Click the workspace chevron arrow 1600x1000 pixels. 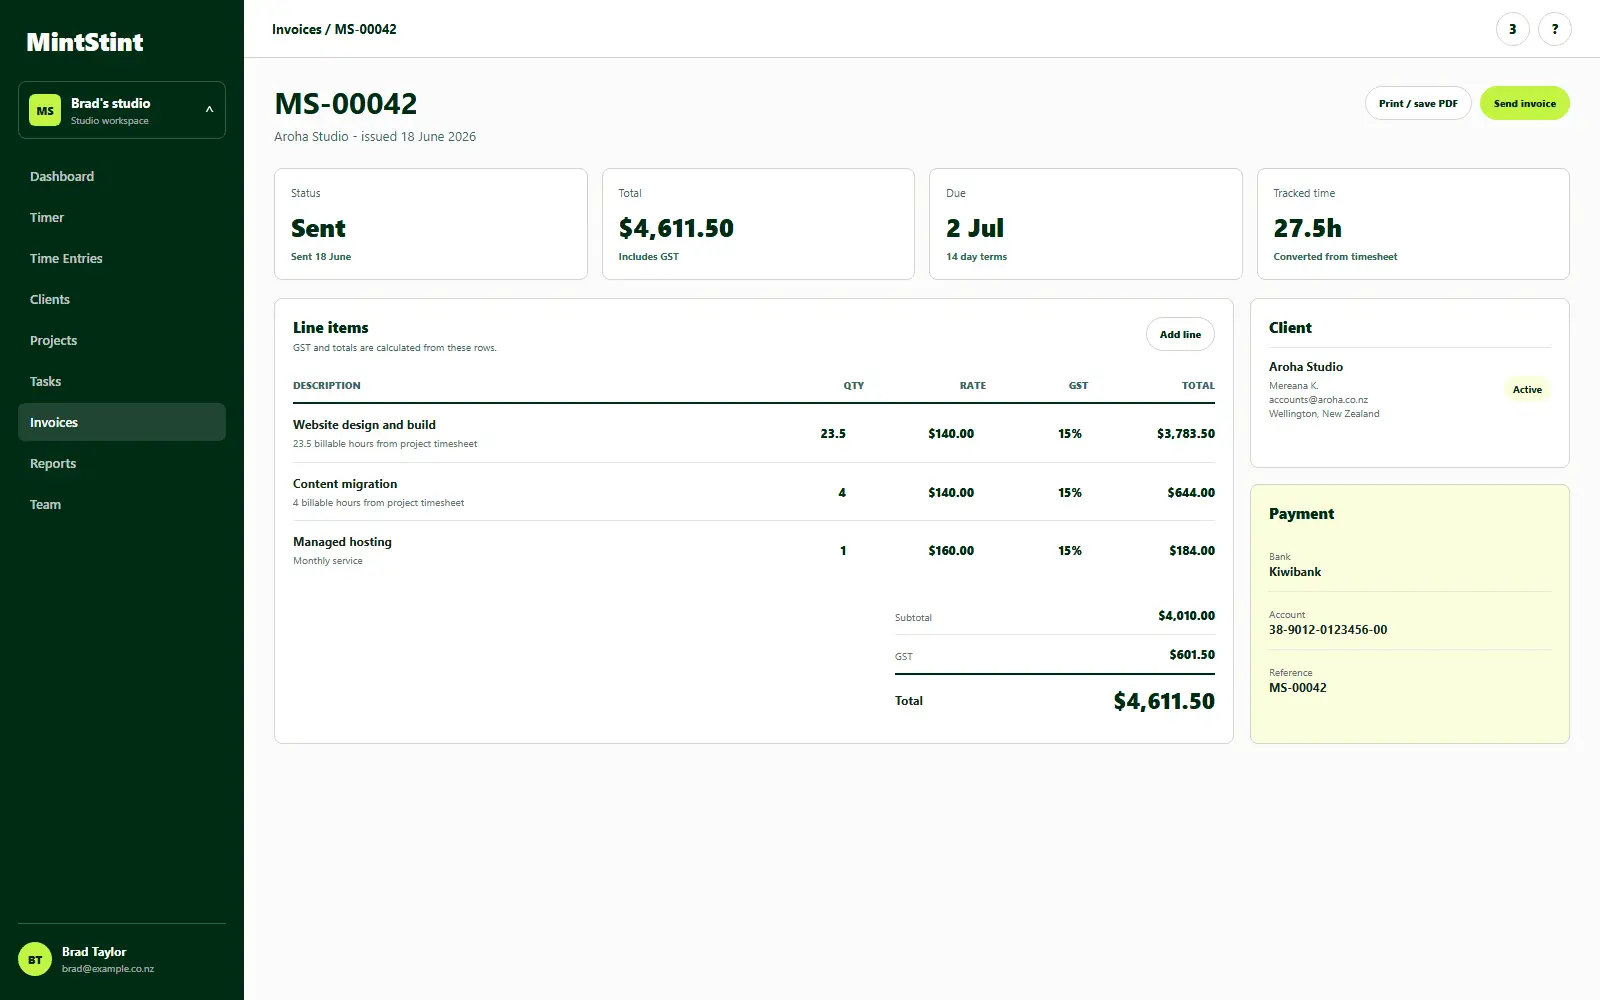[209, 110]
